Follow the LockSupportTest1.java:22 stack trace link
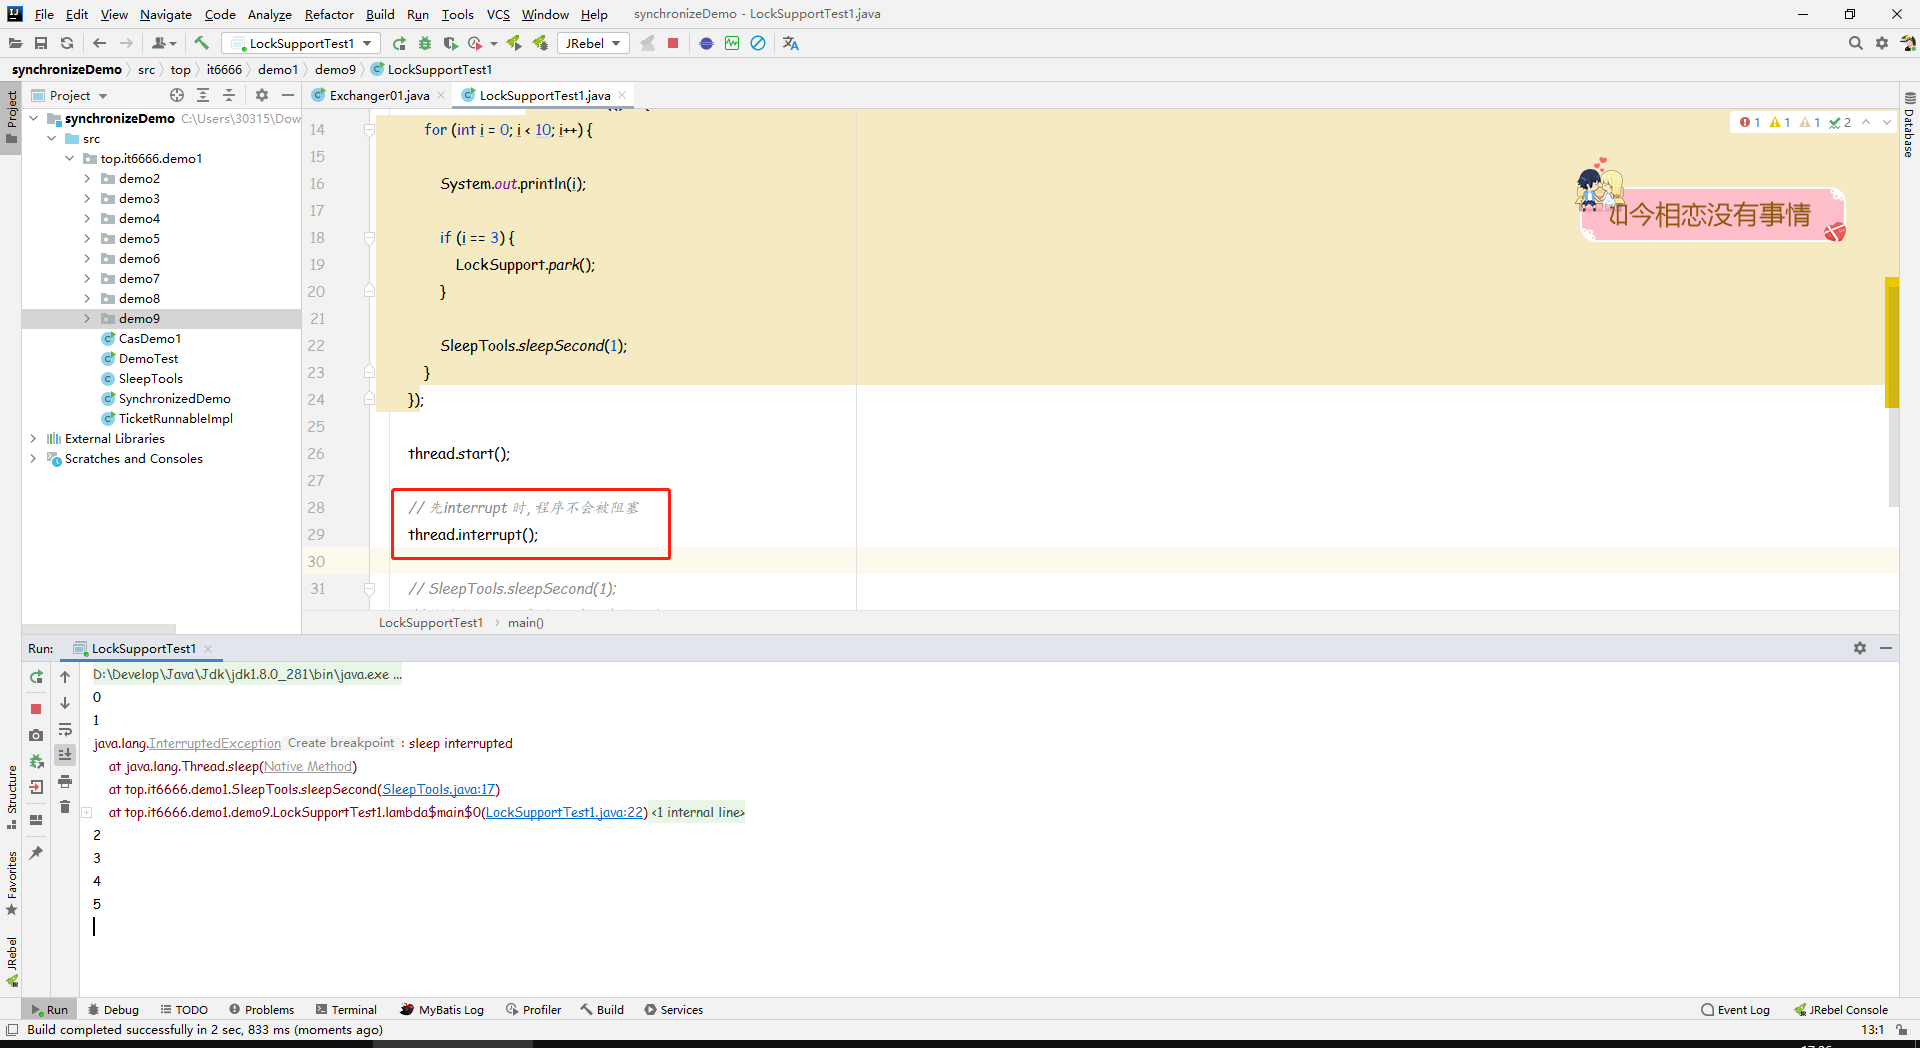This screenshot has width=1920, height=1048. click(565, 812)
